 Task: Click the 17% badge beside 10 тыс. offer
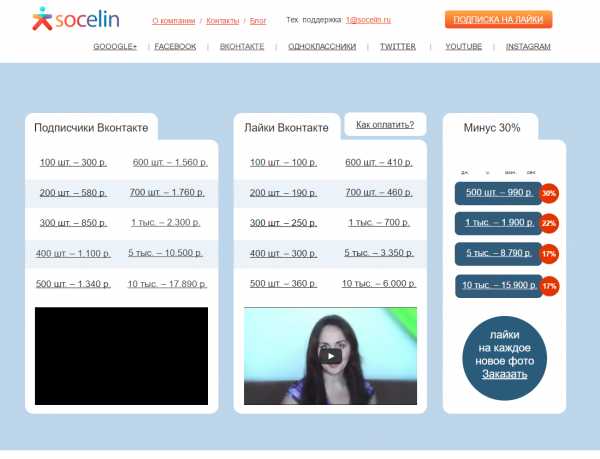pos(549,286)
